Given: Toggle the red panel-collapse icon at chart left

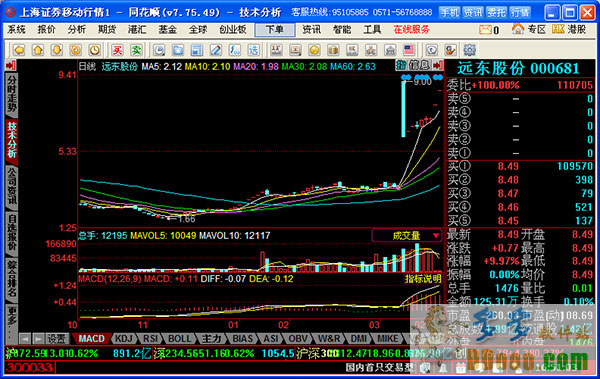Looking at the screenshot, I should tap(11, 65).
